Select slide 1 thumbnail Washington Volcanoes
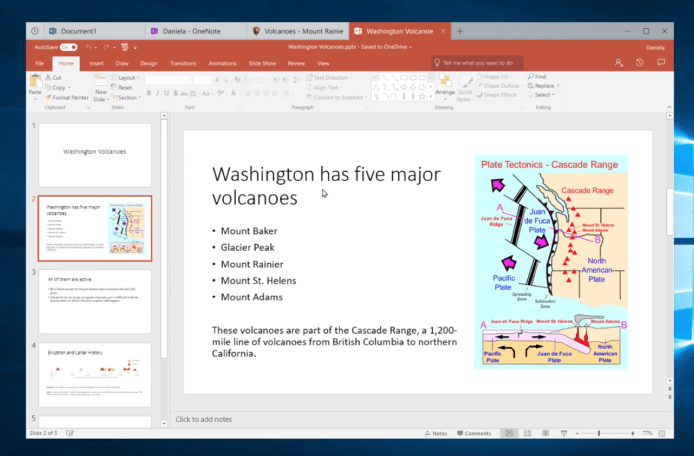This screenshot has height=456, width=694. click(95, 155)
